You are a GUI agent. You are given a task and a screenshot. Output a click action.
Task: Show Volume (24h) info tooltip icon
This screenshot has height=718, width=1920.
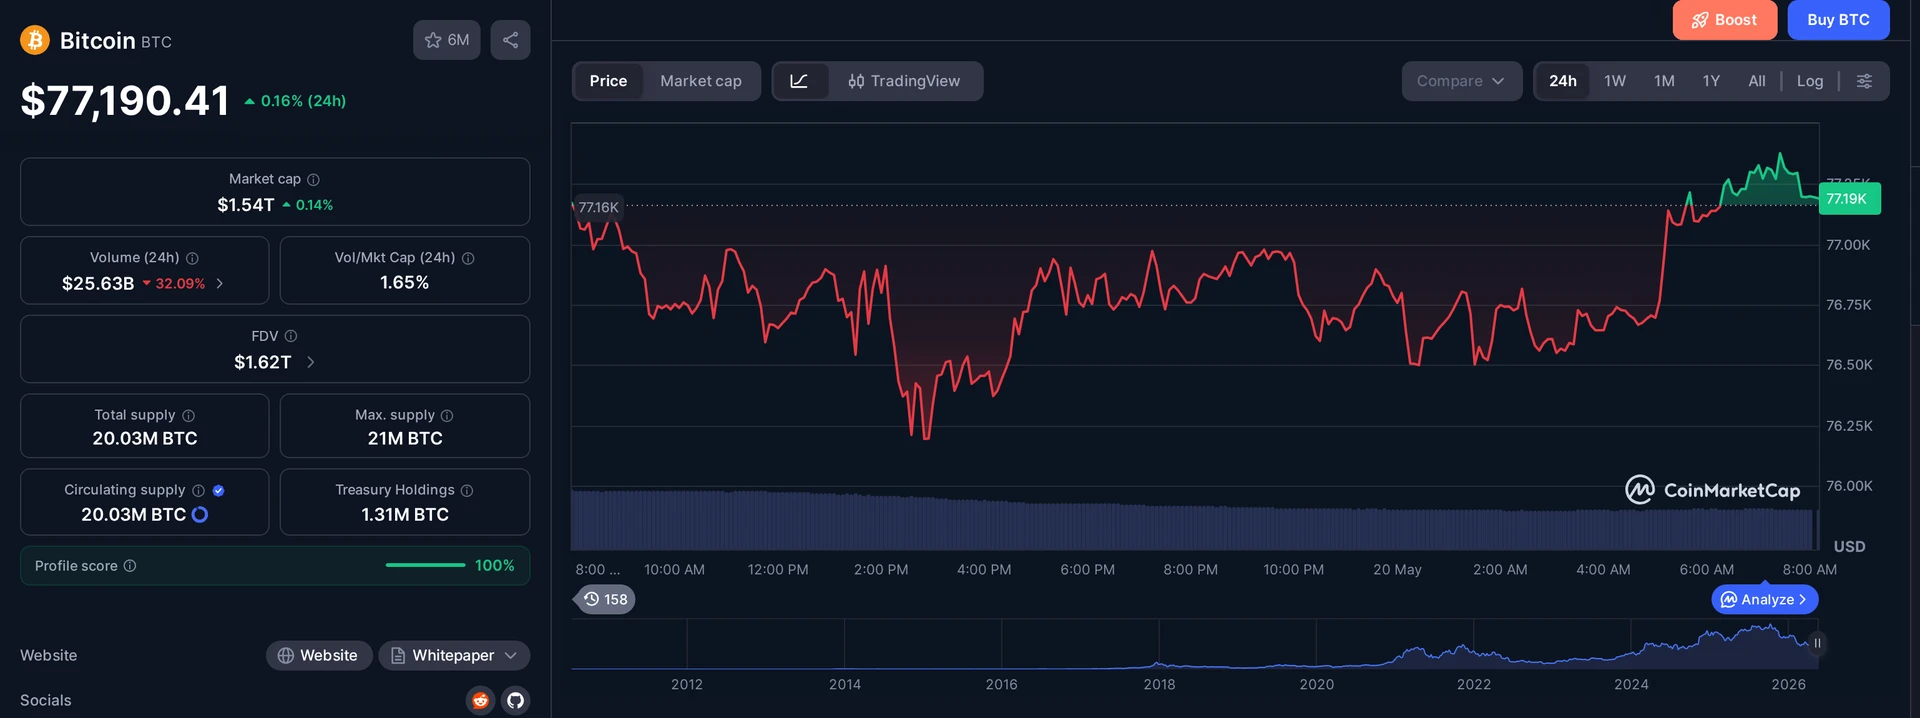[x=192, y=258]
